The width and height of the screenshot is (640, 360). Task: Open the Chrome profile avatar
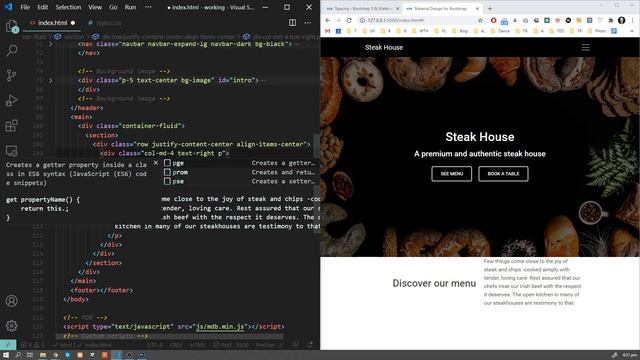pos(622,20)
